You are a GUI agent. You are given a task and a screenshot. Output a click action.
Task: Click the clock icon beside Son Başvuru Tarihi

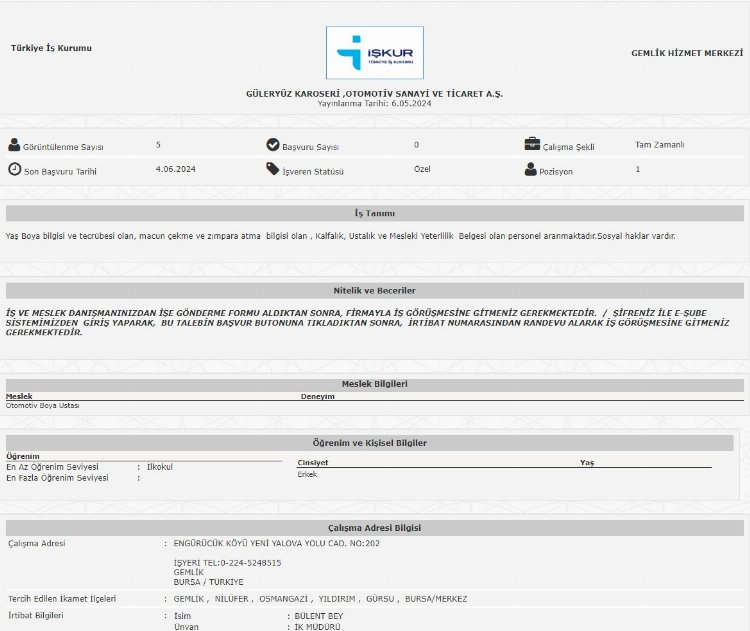(x=14, y=169)
